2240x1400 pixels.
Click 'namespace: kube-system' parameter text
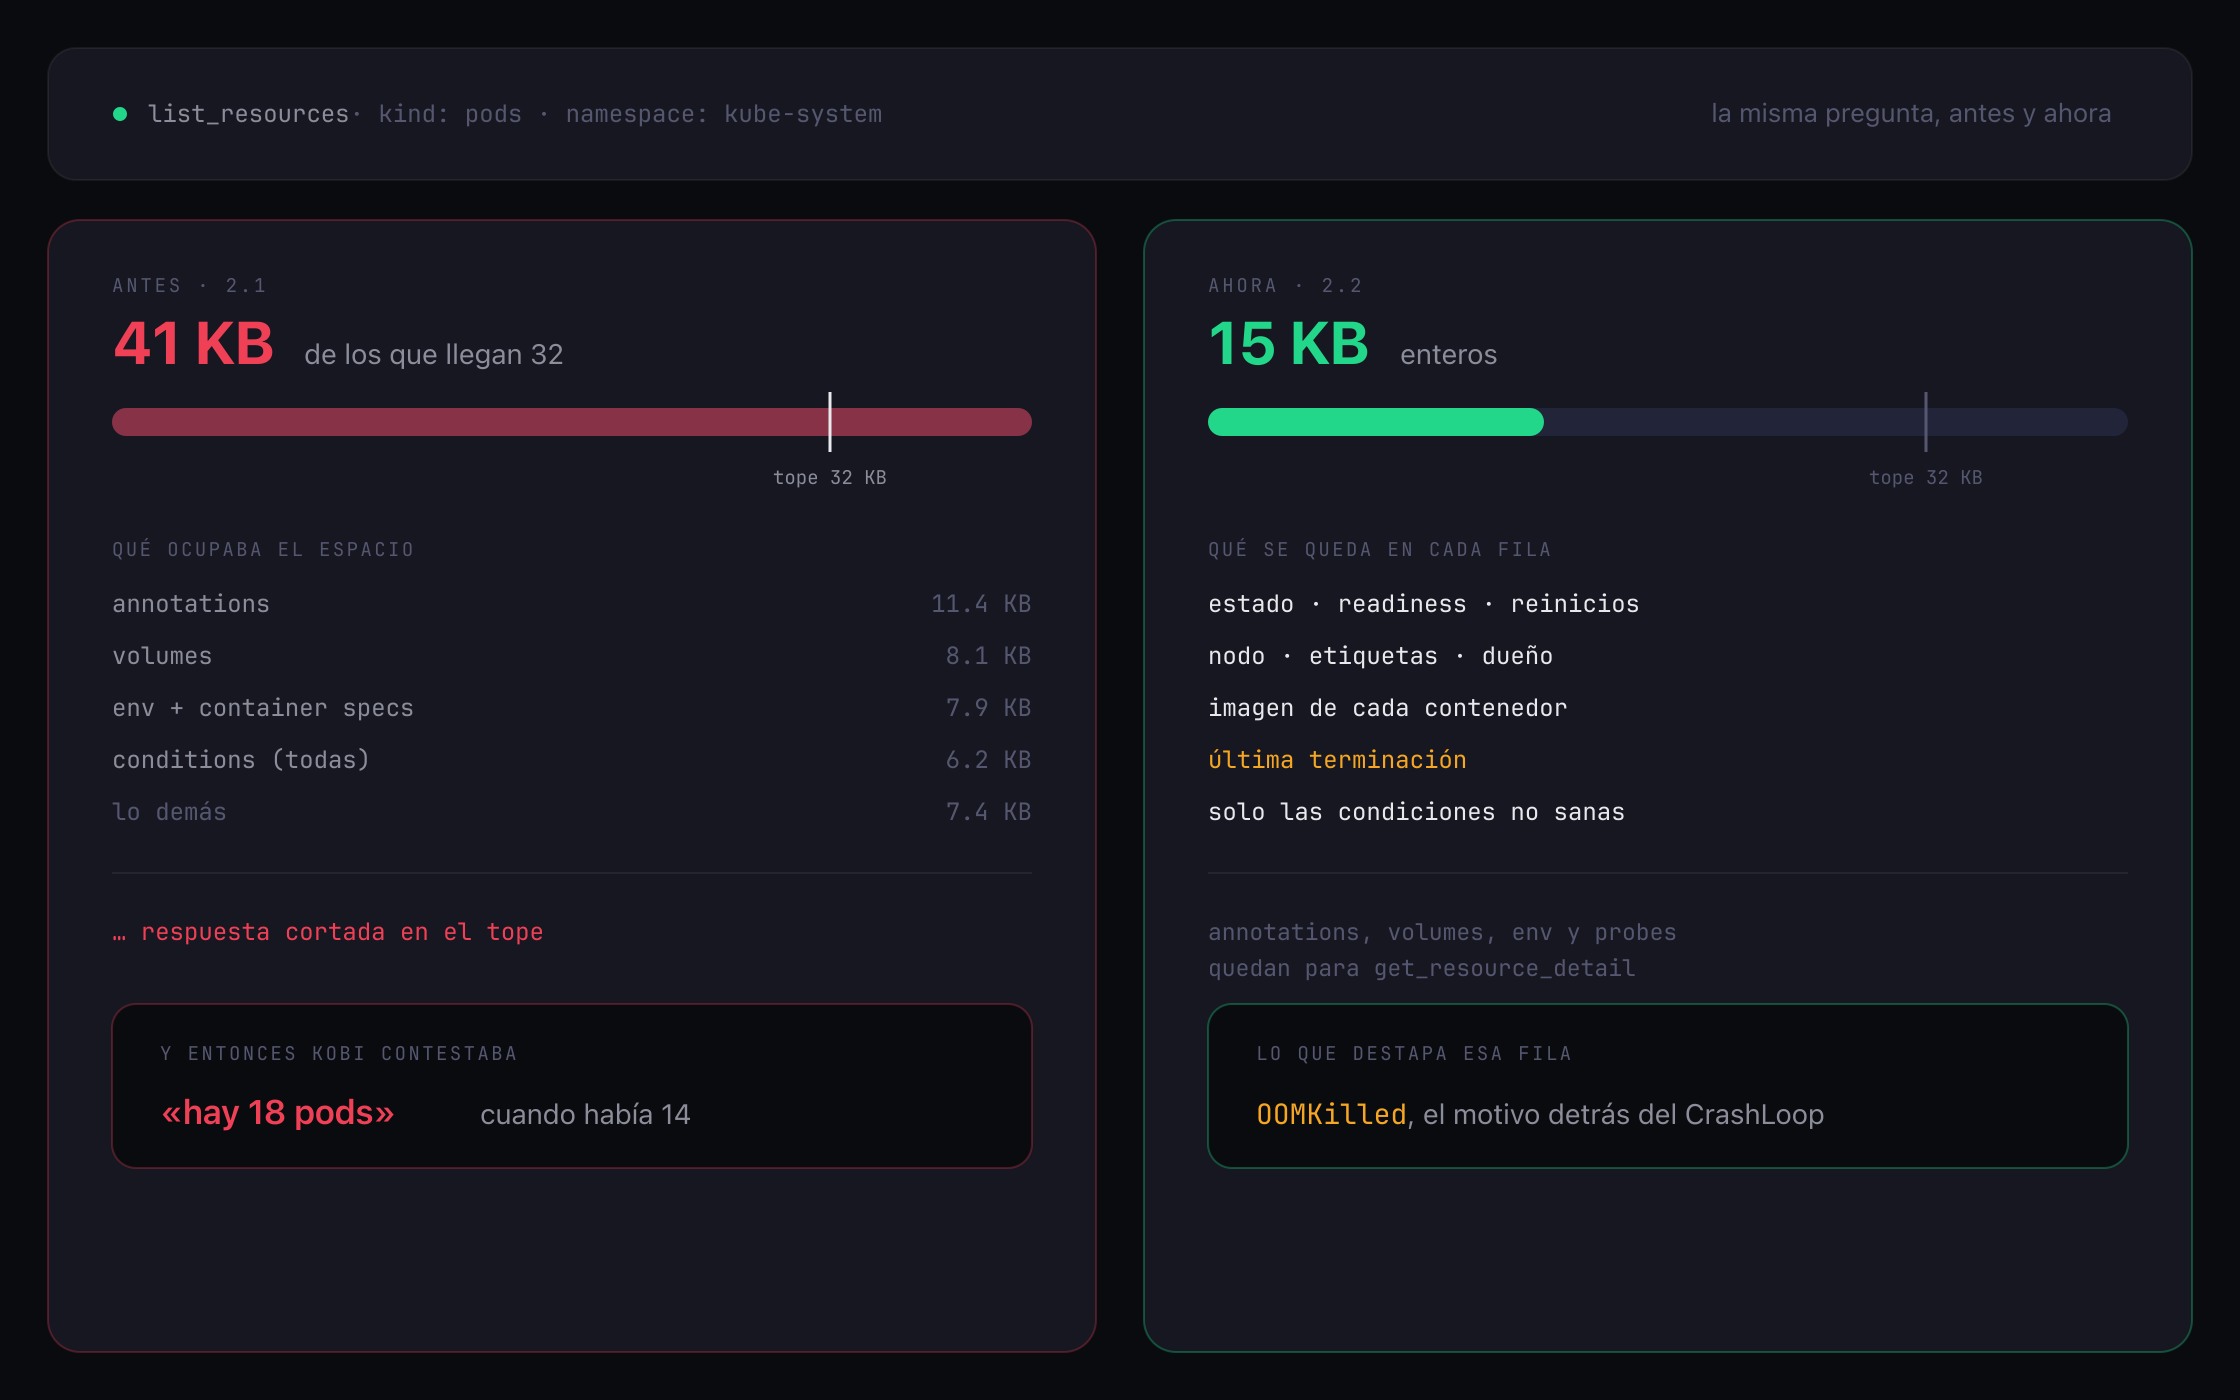click(724, 114)
